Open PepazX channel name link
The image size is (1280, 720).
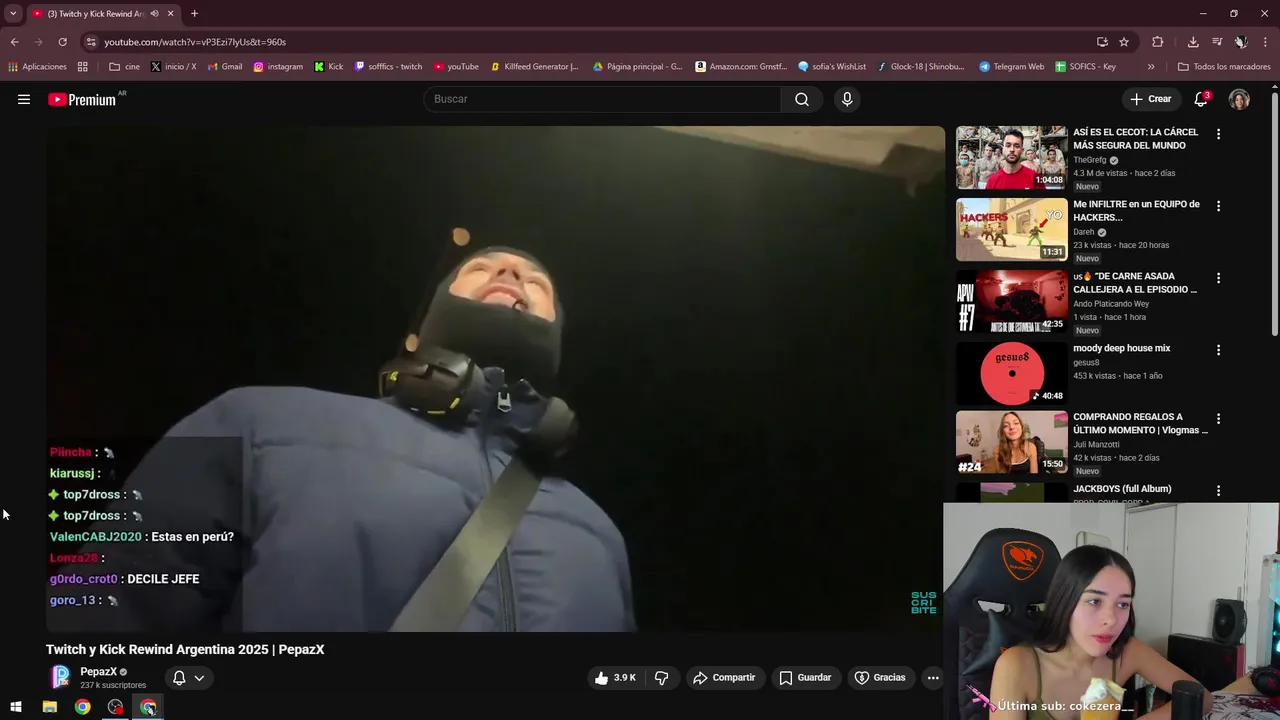(98, 672)
